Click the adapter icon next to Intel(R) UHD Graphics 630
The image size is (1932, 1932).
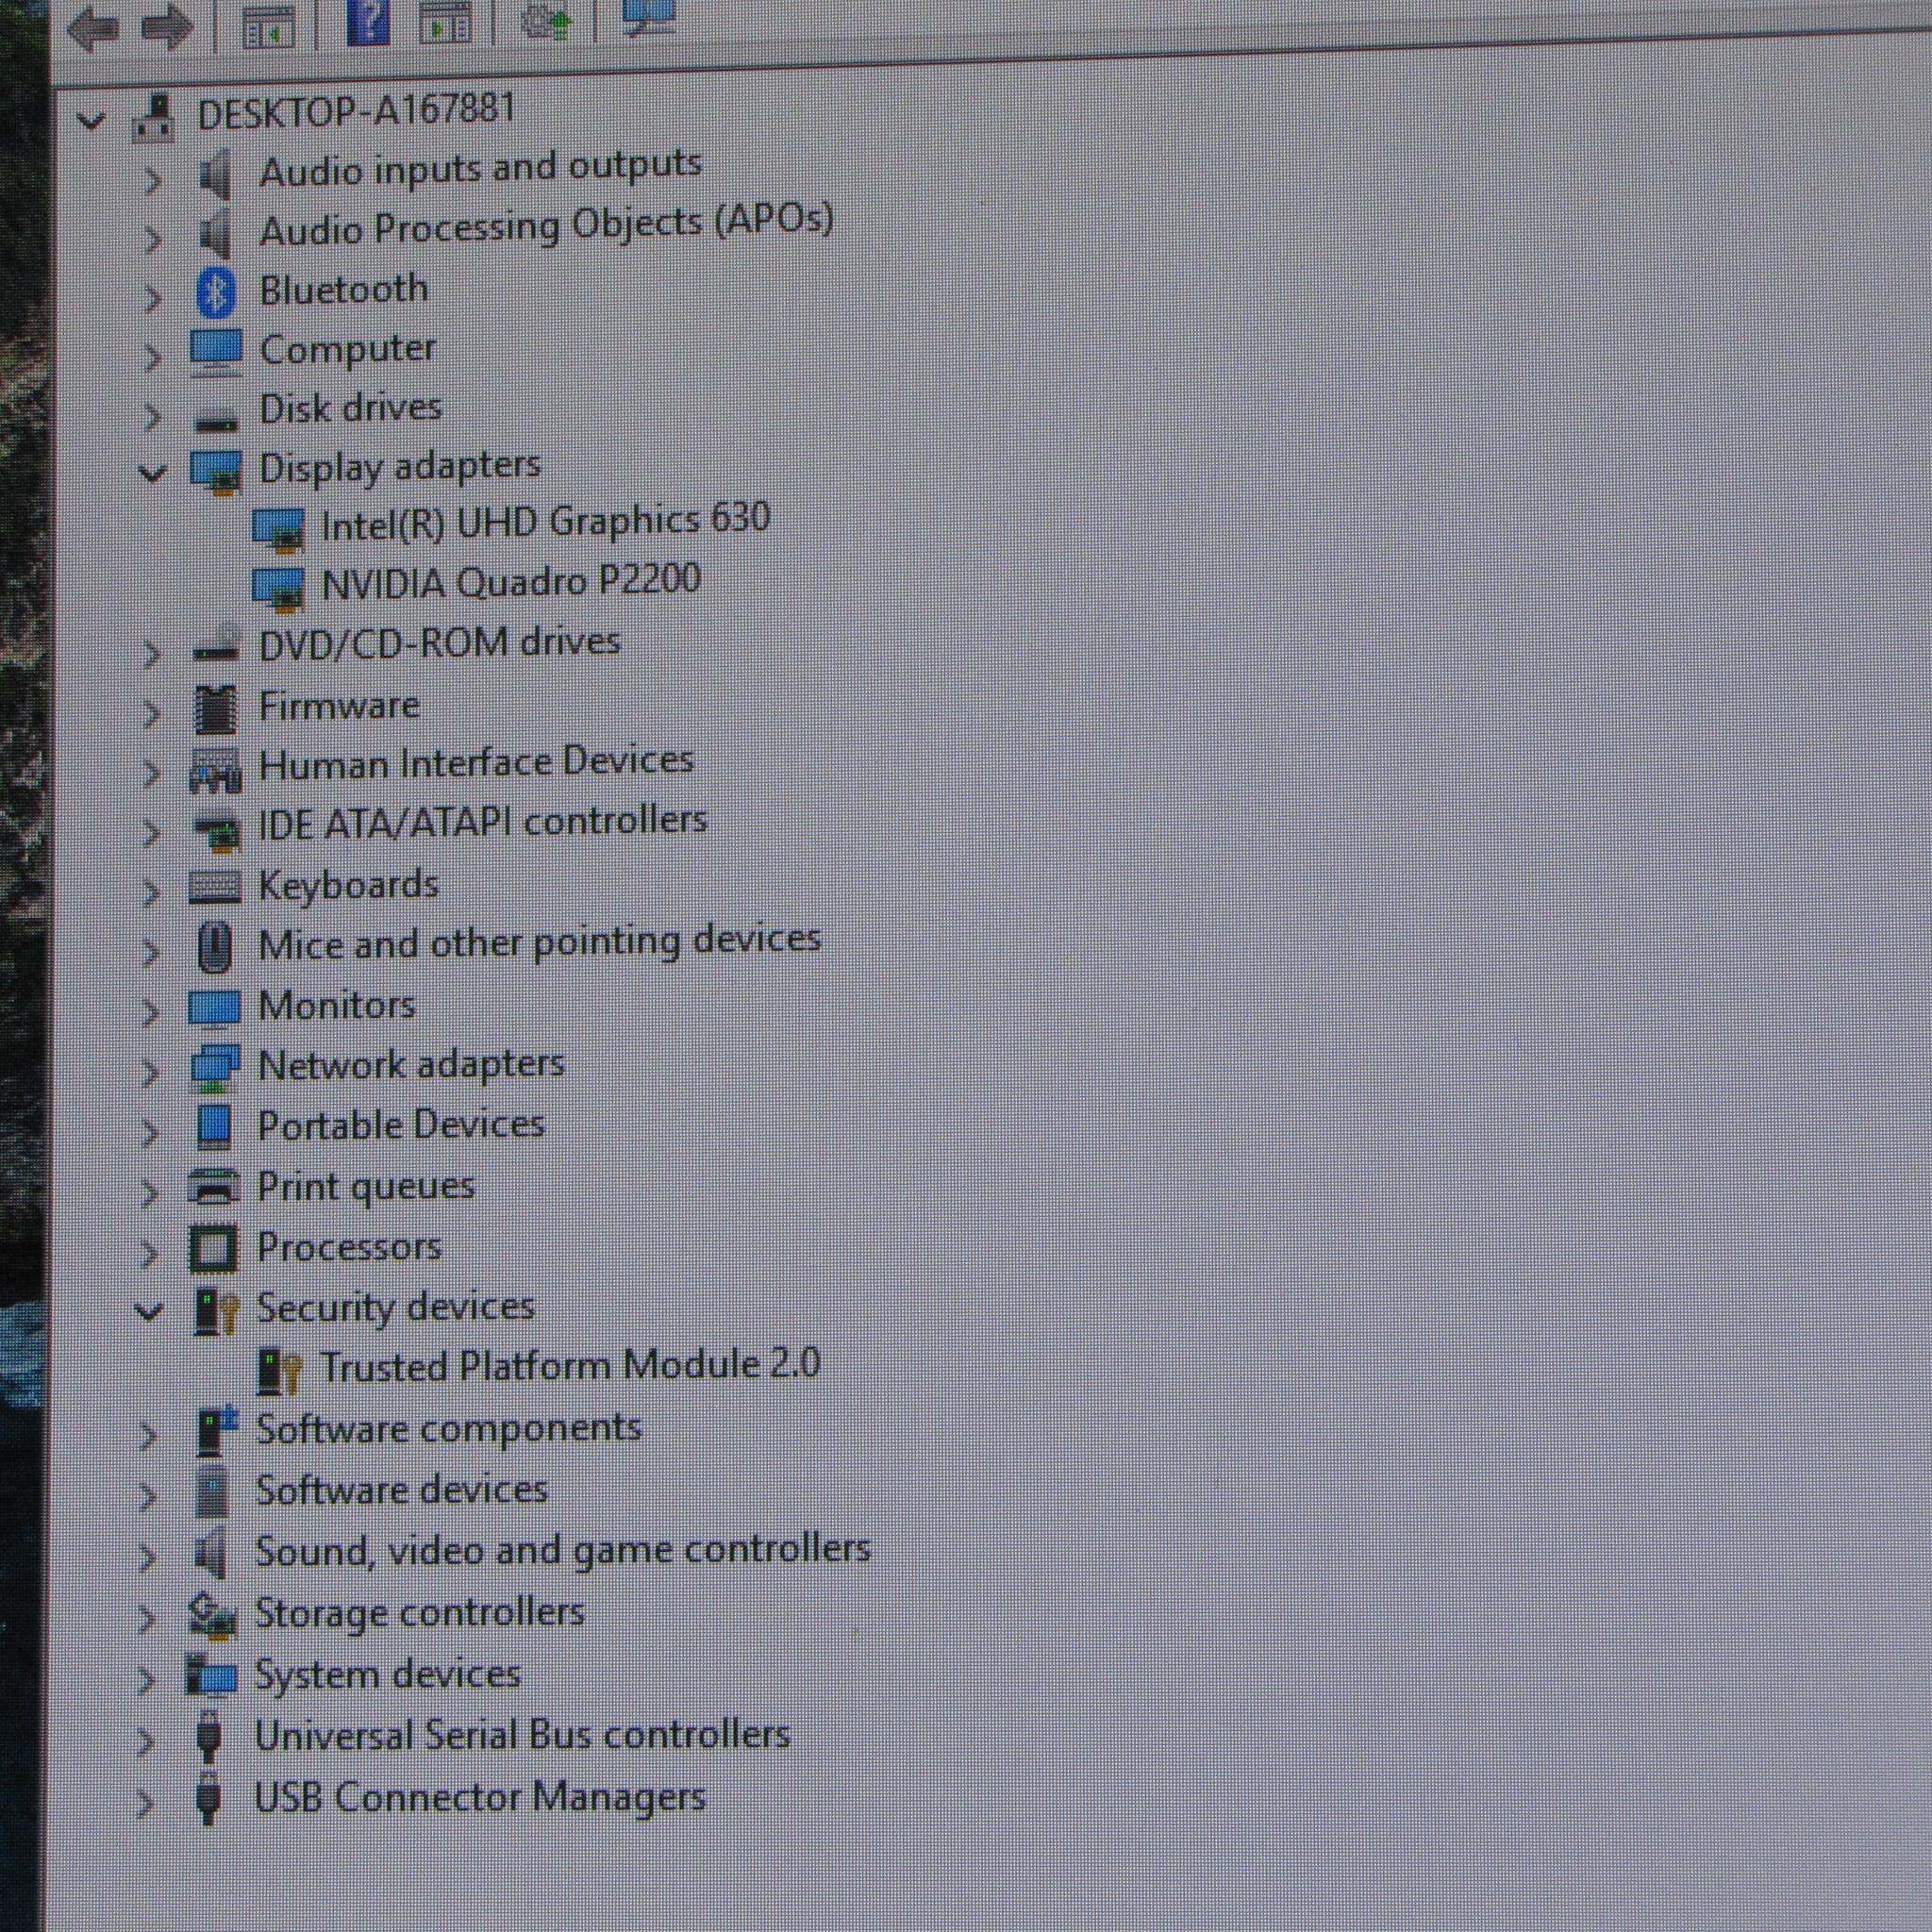(x=278, y=530)
